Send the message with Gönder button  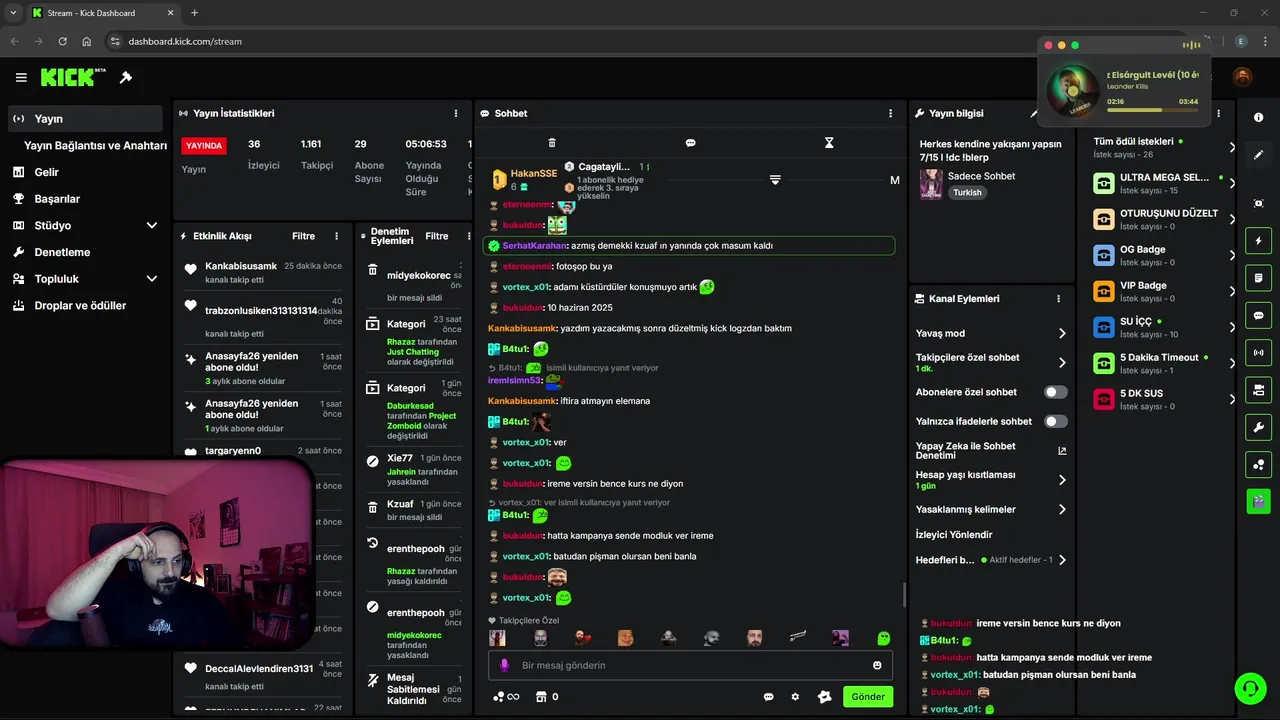(868, 697)
